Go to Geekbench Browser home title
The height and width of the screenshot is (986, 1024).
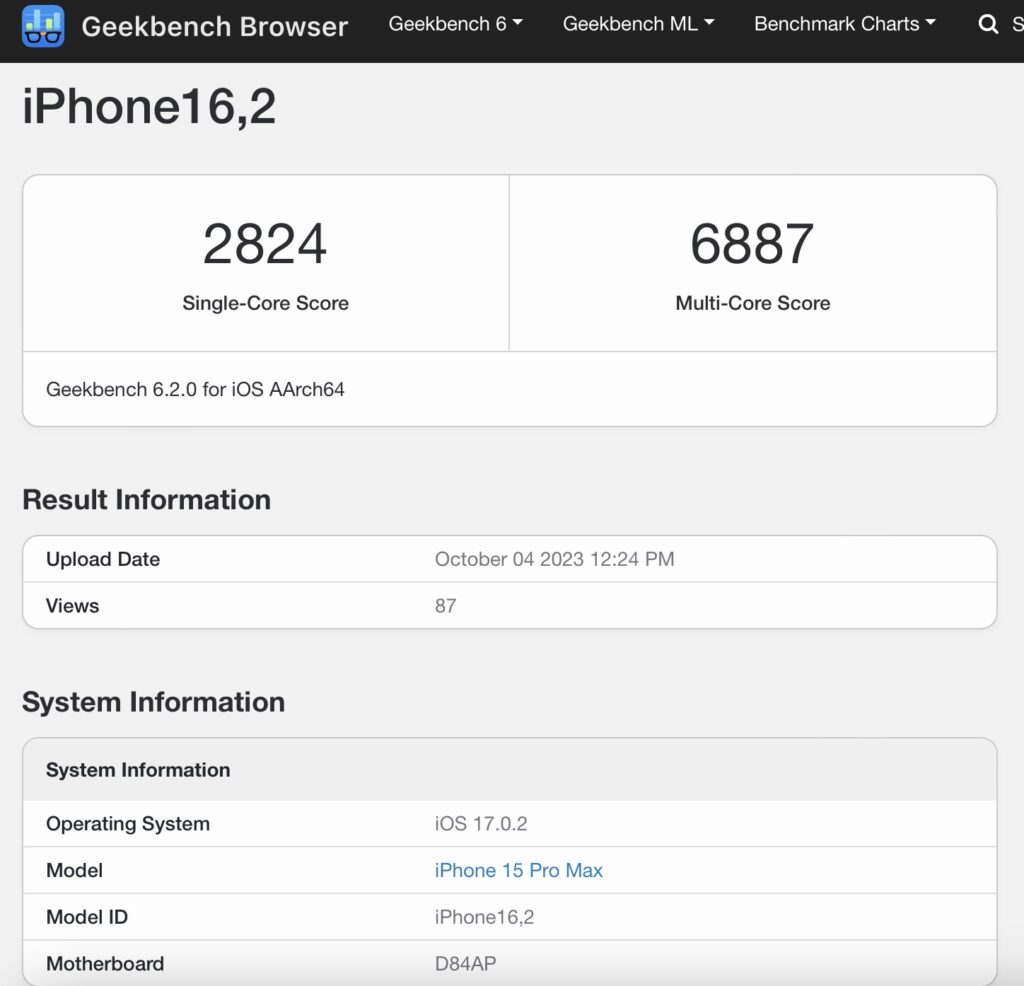point(214,27)
